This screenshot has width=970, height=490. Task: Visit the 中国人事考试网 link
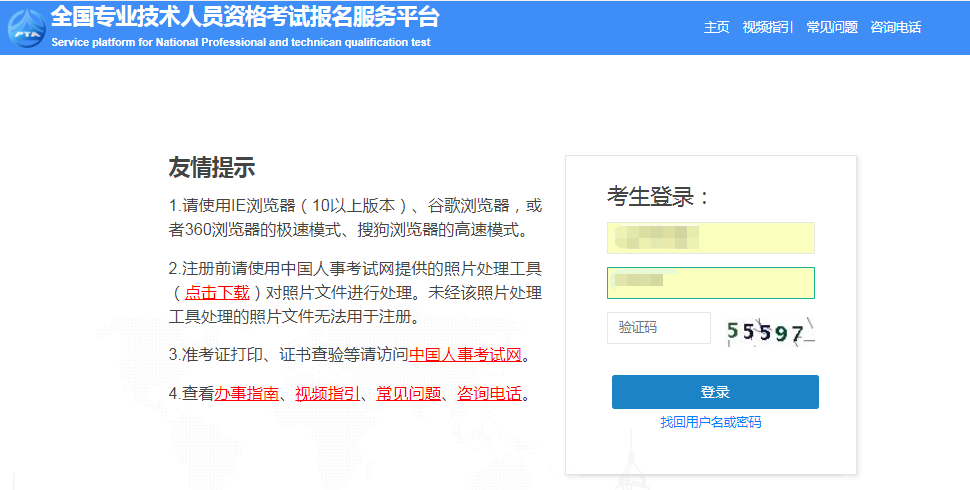pos(465,355)
